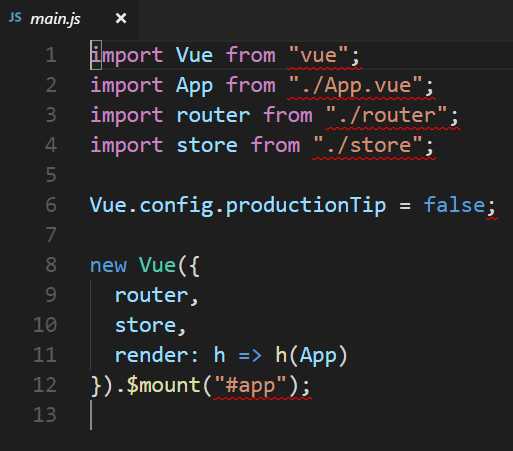
Task: Click the store entry on line 10
Action: pyautogui.click(x=145, y=325)
